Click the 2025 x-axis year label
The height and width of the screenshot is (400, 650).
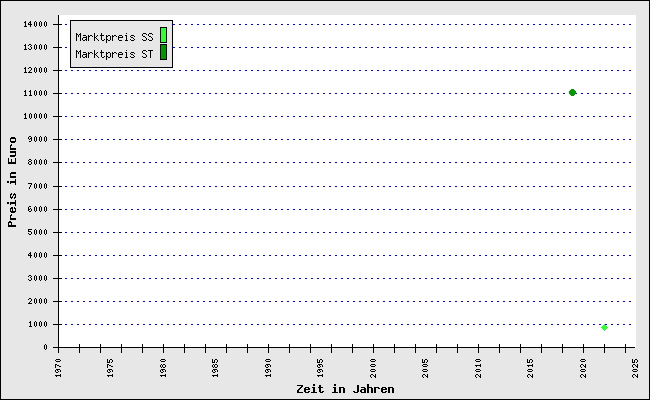[635, 368]
